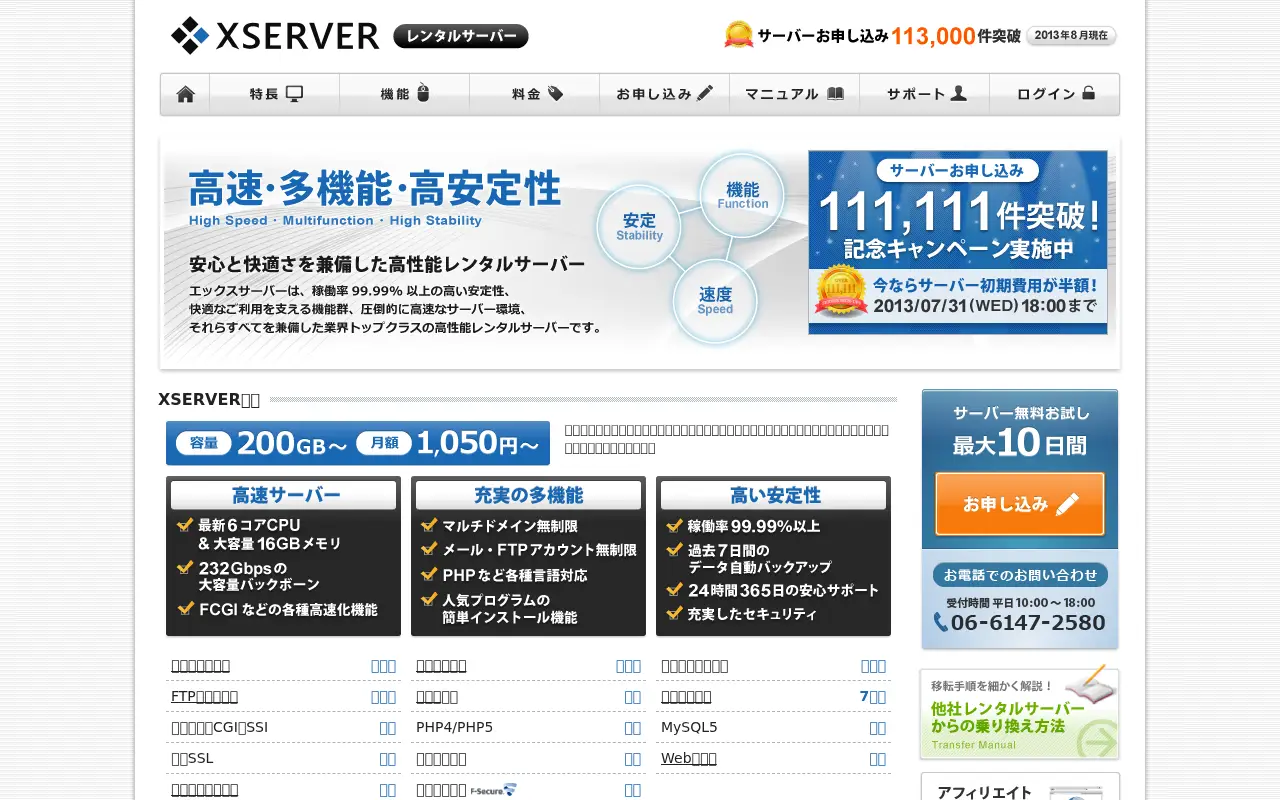The image size is (1280, 800).
Task: Click the gold medal icon at top
Action: pyautogui.click(x=738, y=35)
